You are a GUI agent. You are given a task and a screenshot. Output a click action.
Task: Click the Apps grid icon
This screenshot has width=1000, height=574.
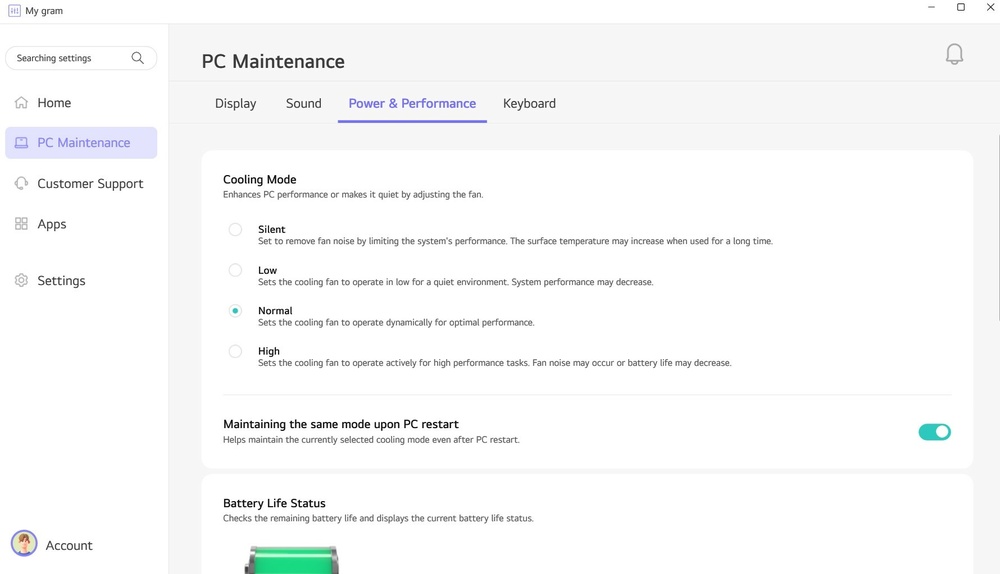[x=21, y=224]
